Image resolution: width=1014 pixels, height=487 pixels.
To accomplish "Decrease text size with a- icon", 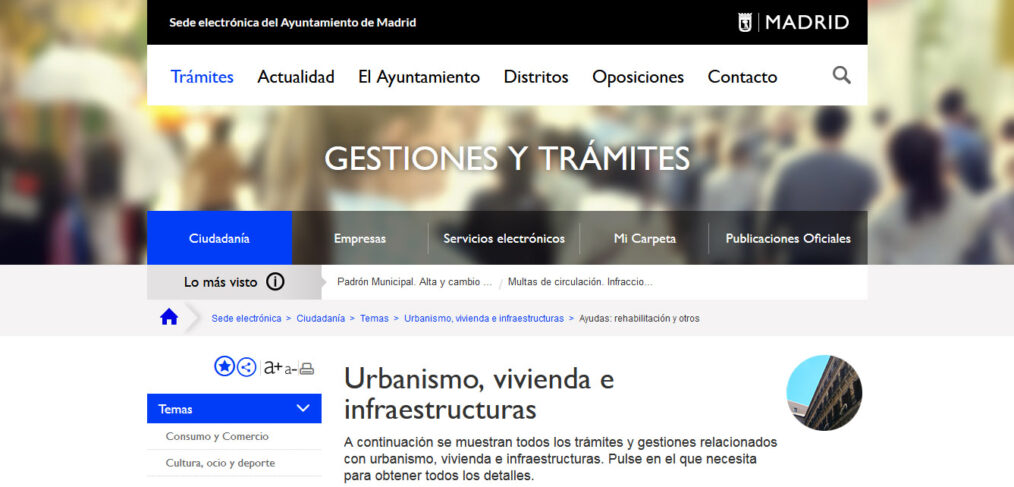I will click(x=290, y=369).
